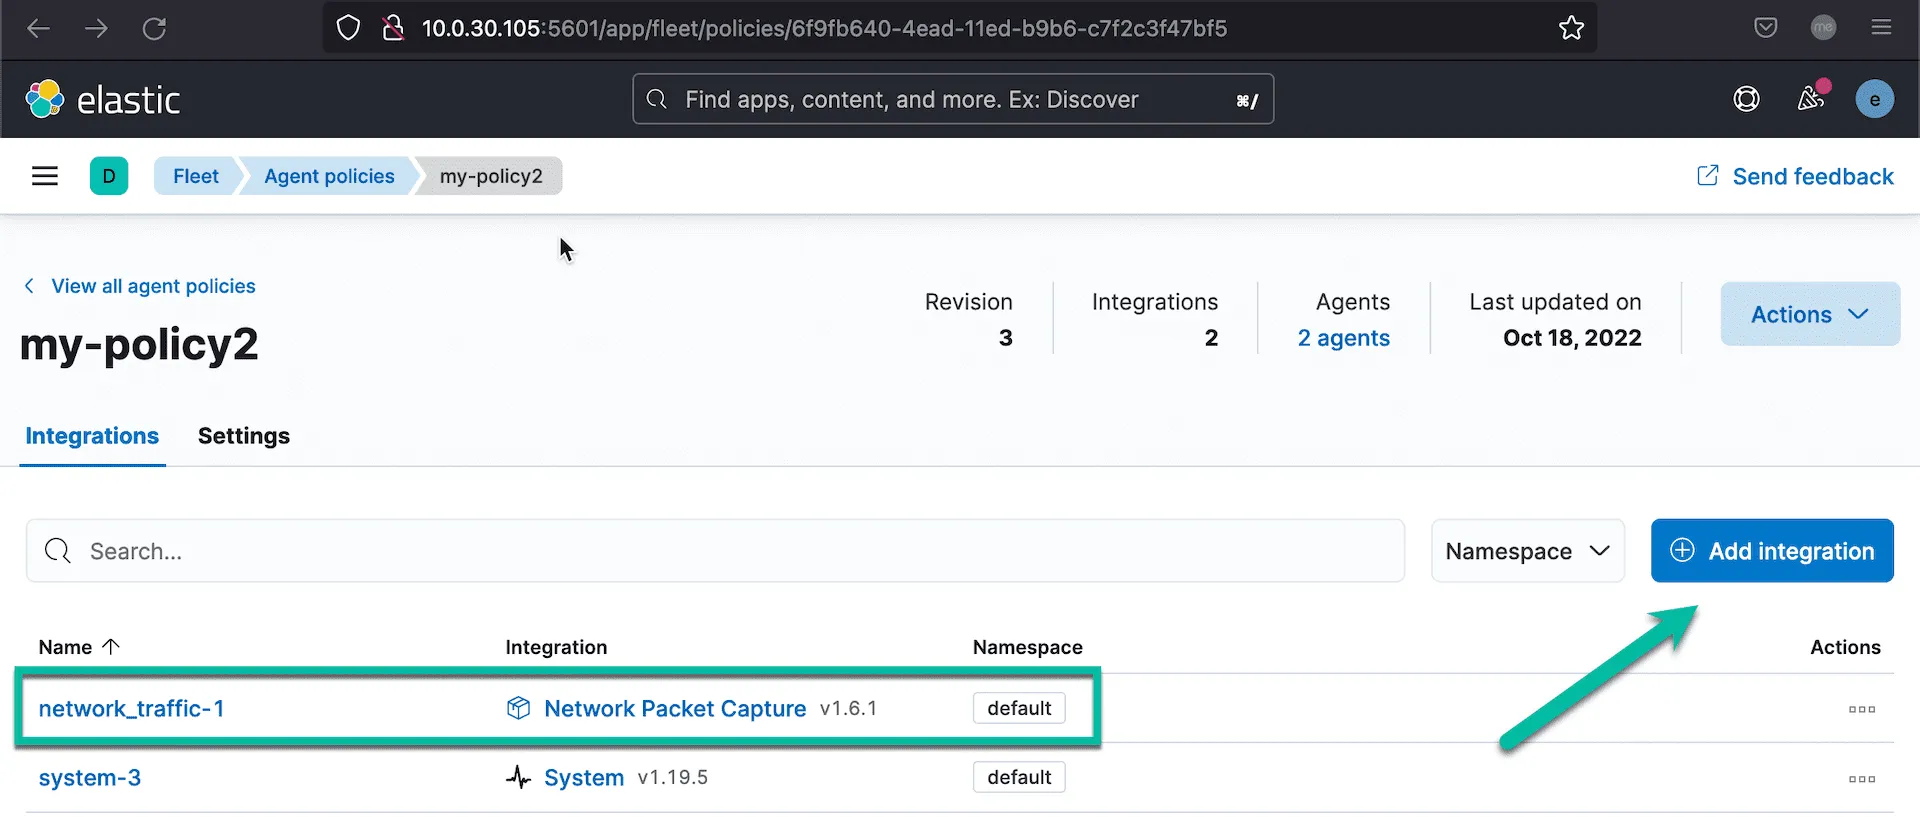Screen dimensions: 1920x817
Task: Open the Network Packet Capture integration link
Action: click(x=674, y=709)
